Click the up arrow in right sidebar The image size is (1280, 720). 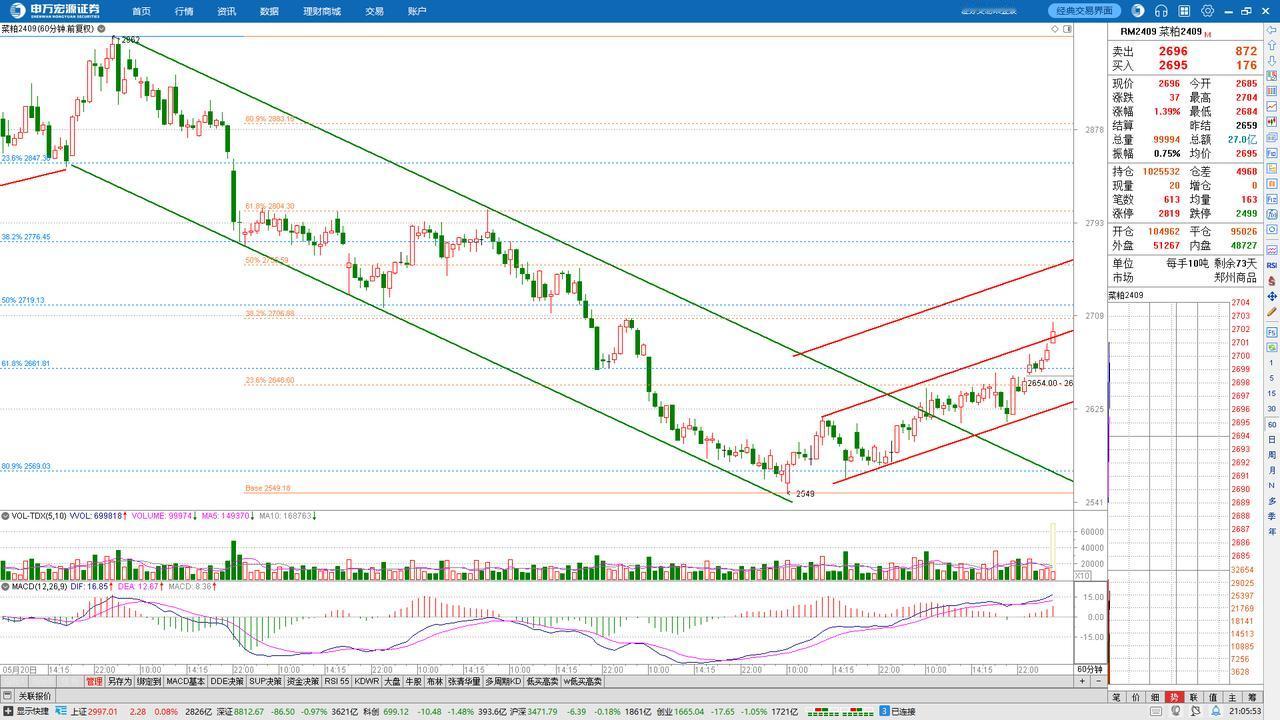click(x=1271, y=44)
